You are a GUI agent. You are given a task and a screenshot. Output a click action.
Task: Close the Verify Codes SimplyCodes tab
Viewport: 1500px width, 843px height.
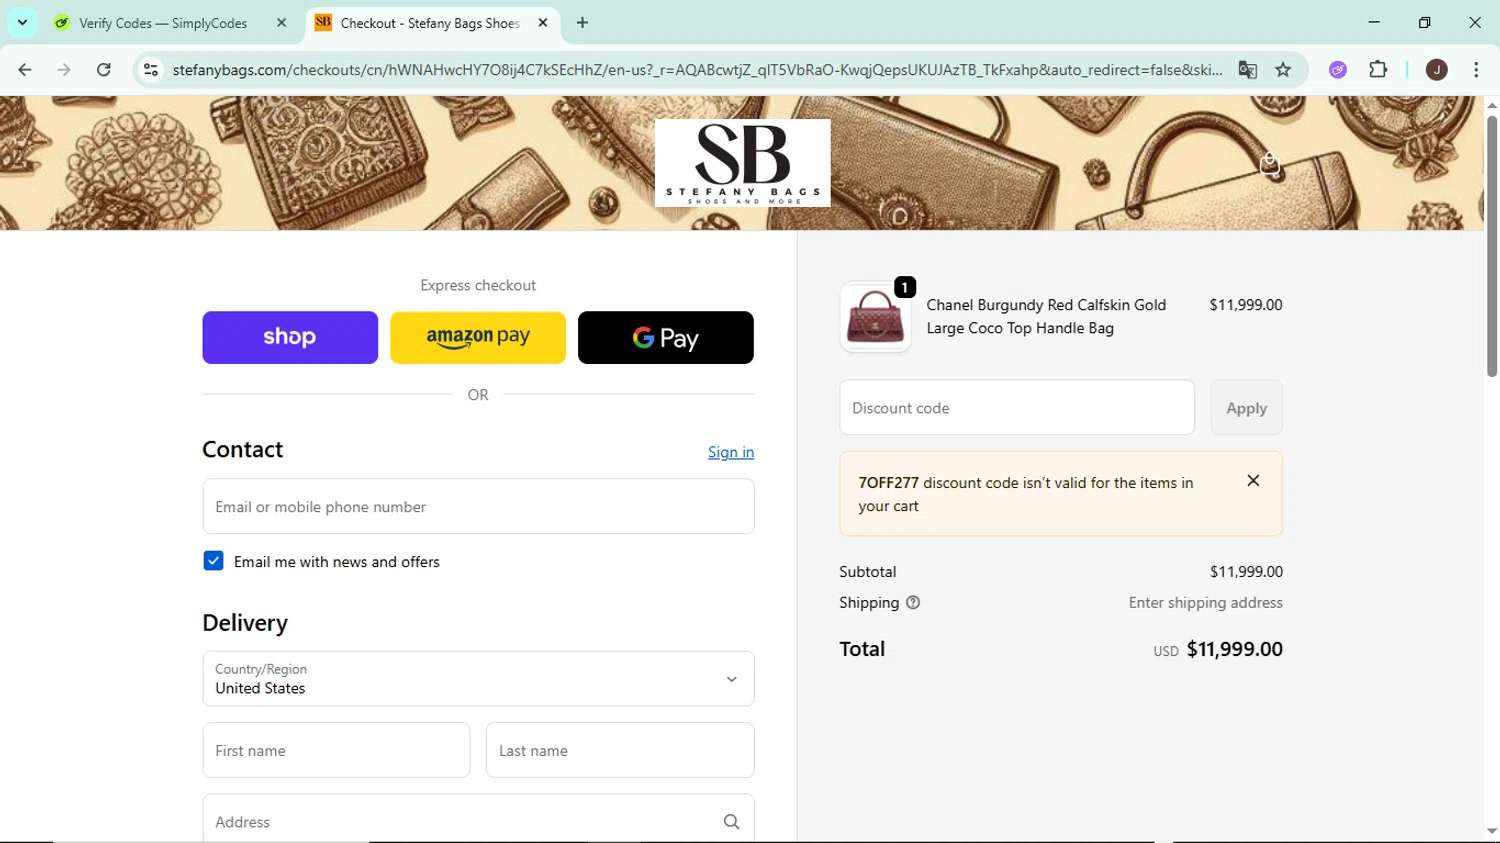pyautogui.click(x=282, y=23)
